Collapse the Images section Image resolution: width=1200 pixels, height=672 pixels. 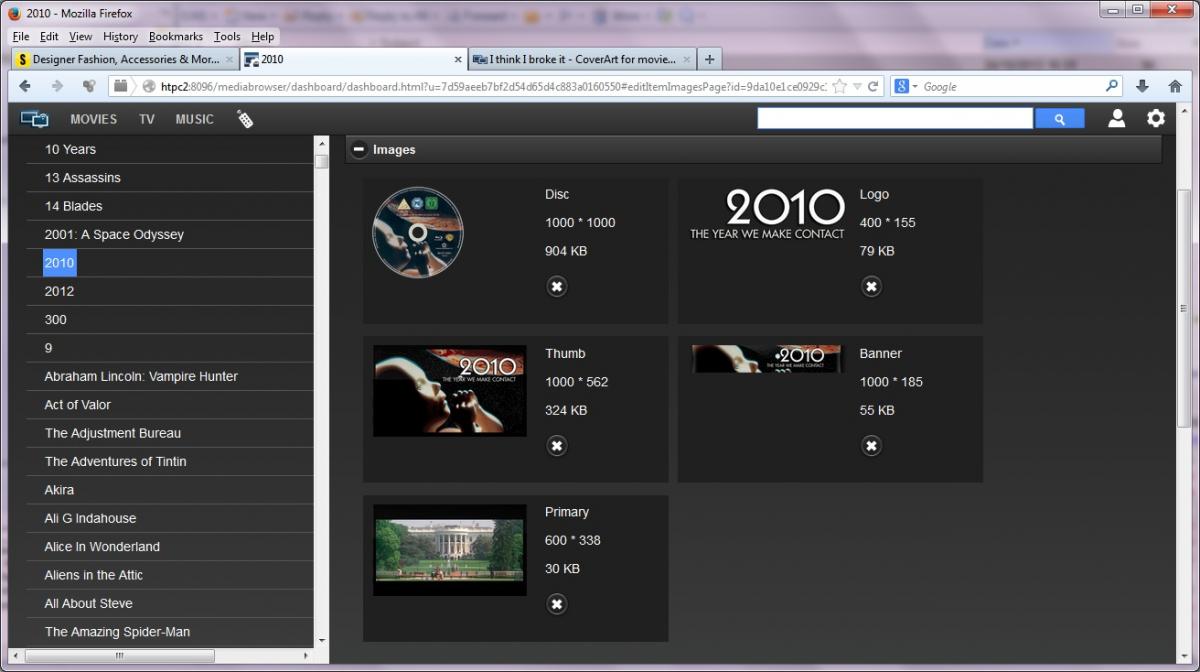pos(359,150)
